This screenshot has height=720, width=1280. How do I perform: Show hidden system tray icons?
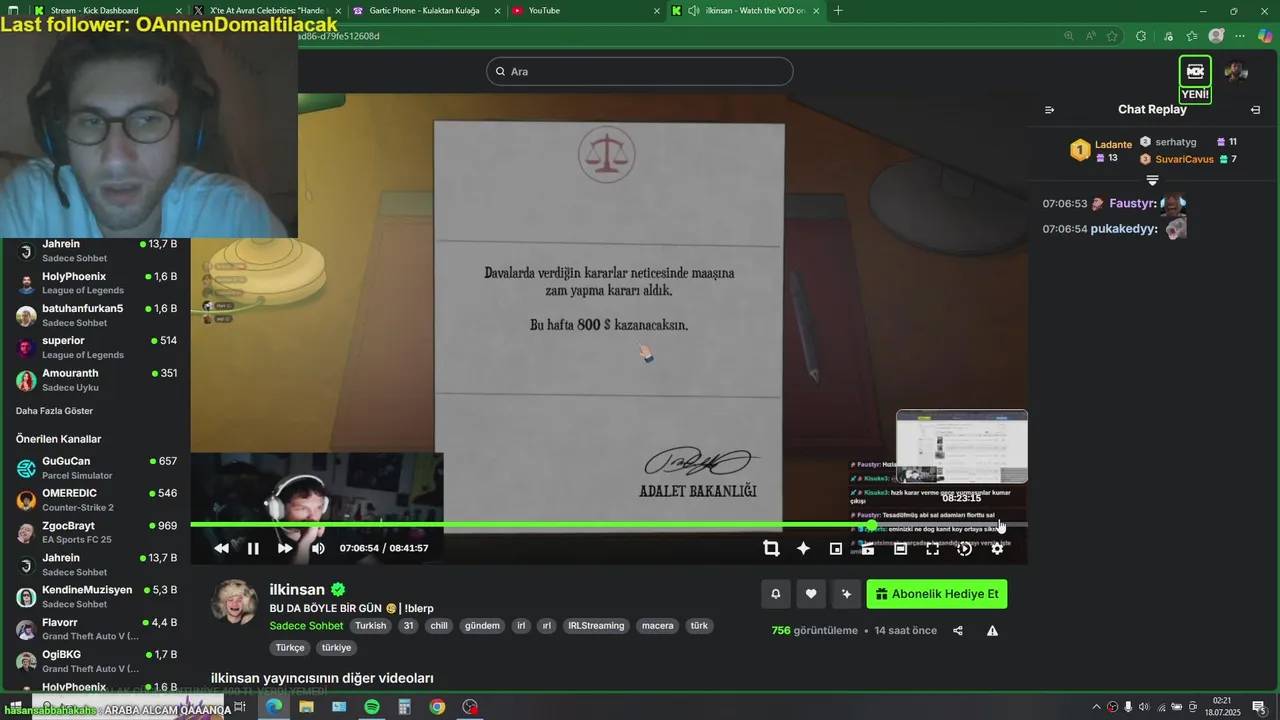pos(1096,707)
